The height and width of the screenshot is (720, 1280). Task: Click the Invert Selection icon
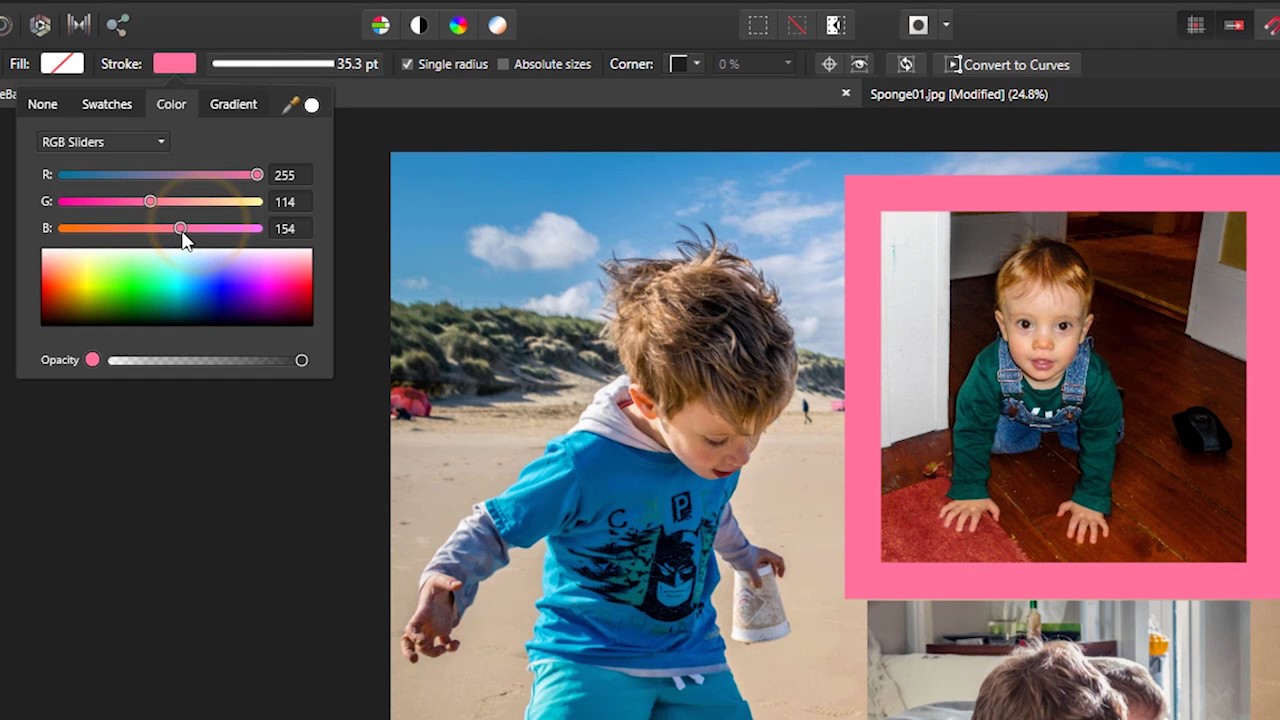click(836, 26)
